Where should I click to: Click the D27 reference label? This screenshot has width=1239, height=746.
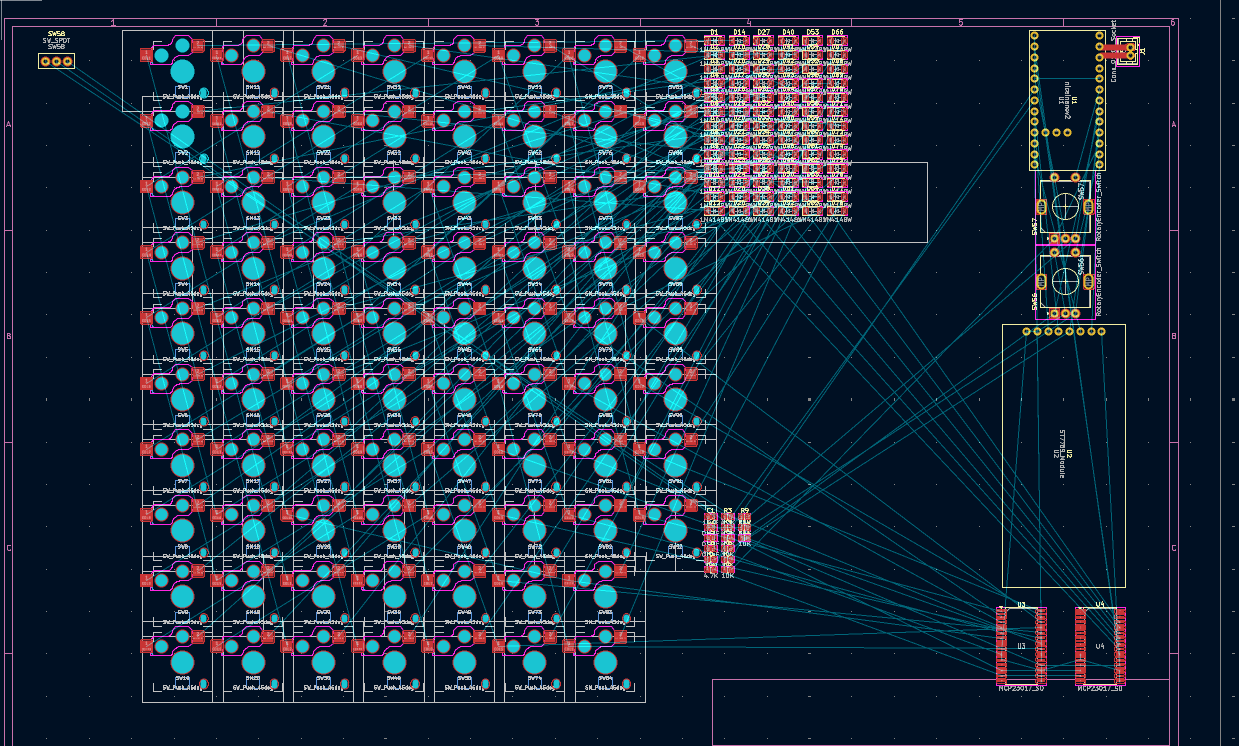coord(764,33)
